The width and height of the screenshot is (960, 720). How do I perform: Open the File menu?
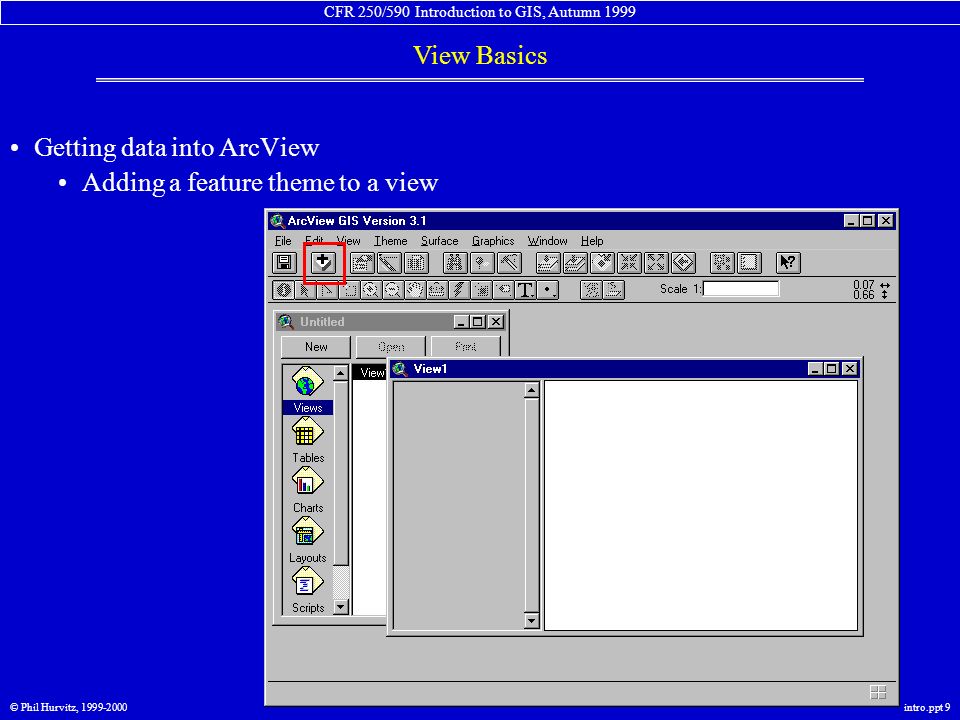click(x=283, y=241)
